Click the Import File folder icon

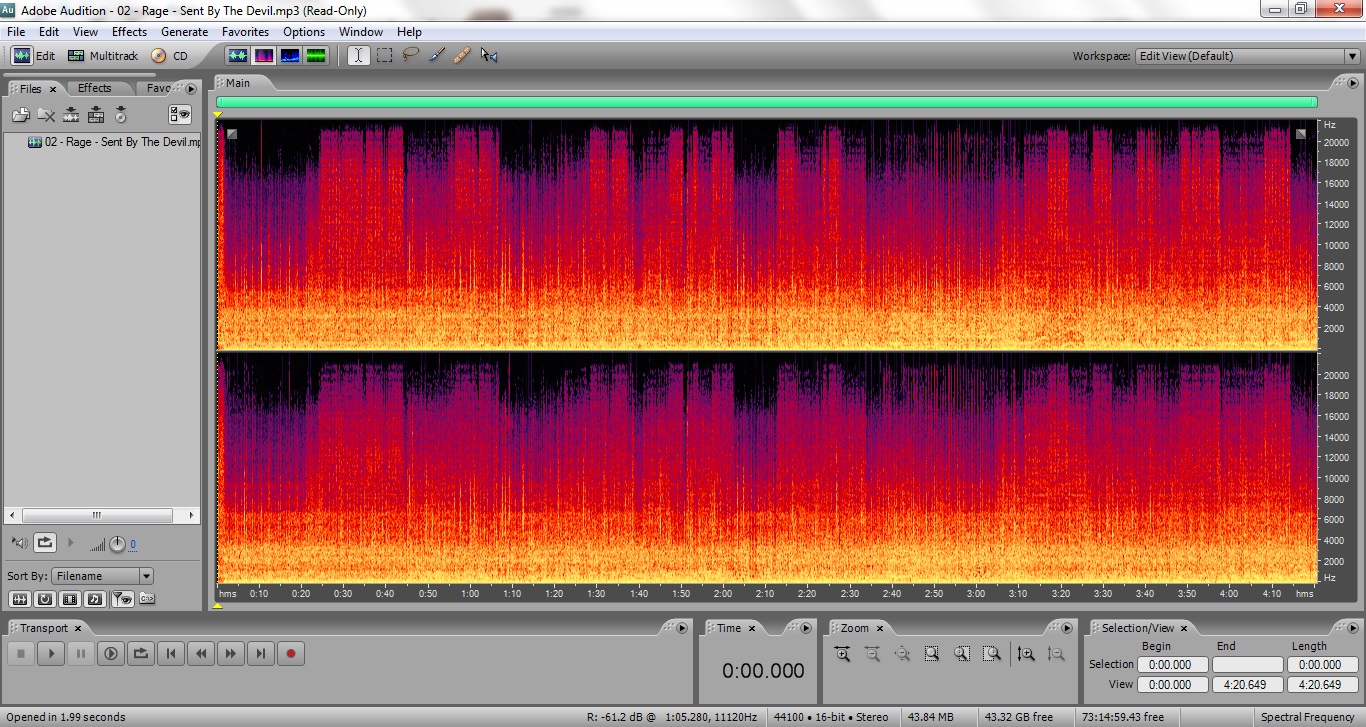[21, 115]
